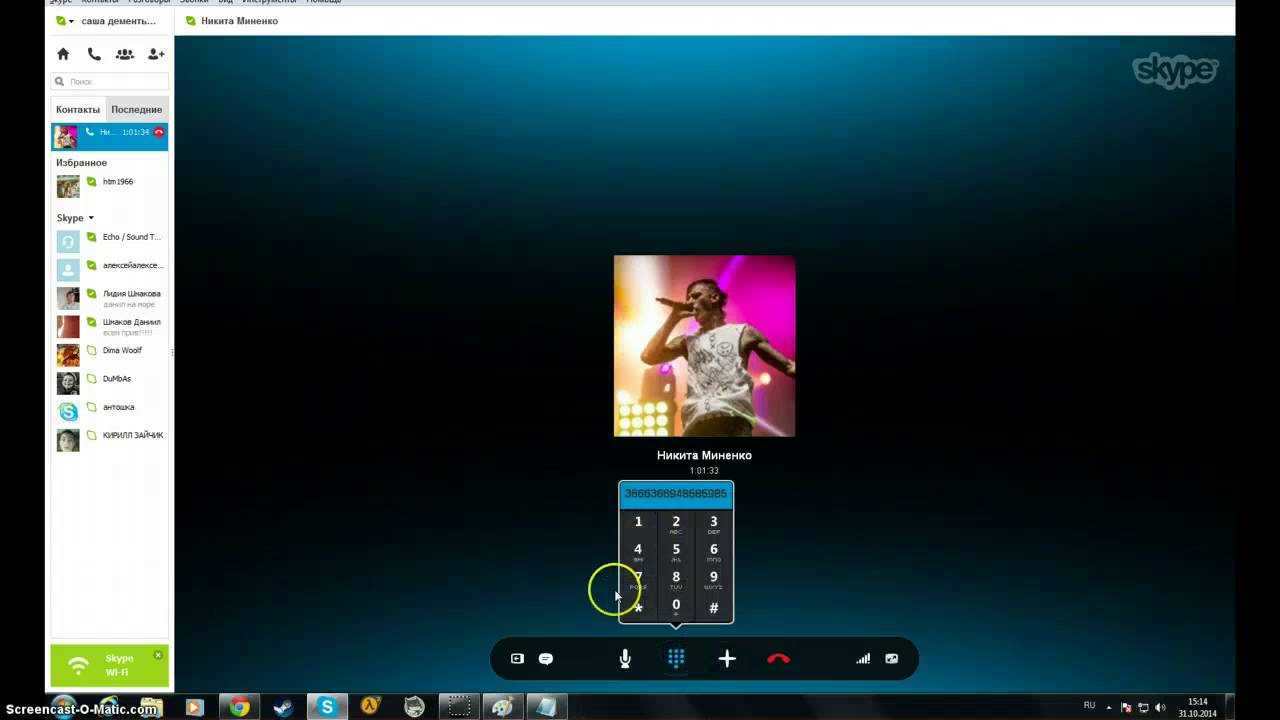The image size is (1280, 720).
Task: Open Steam from taskbar
Action: pyautogui.click(x=283, y=707)
